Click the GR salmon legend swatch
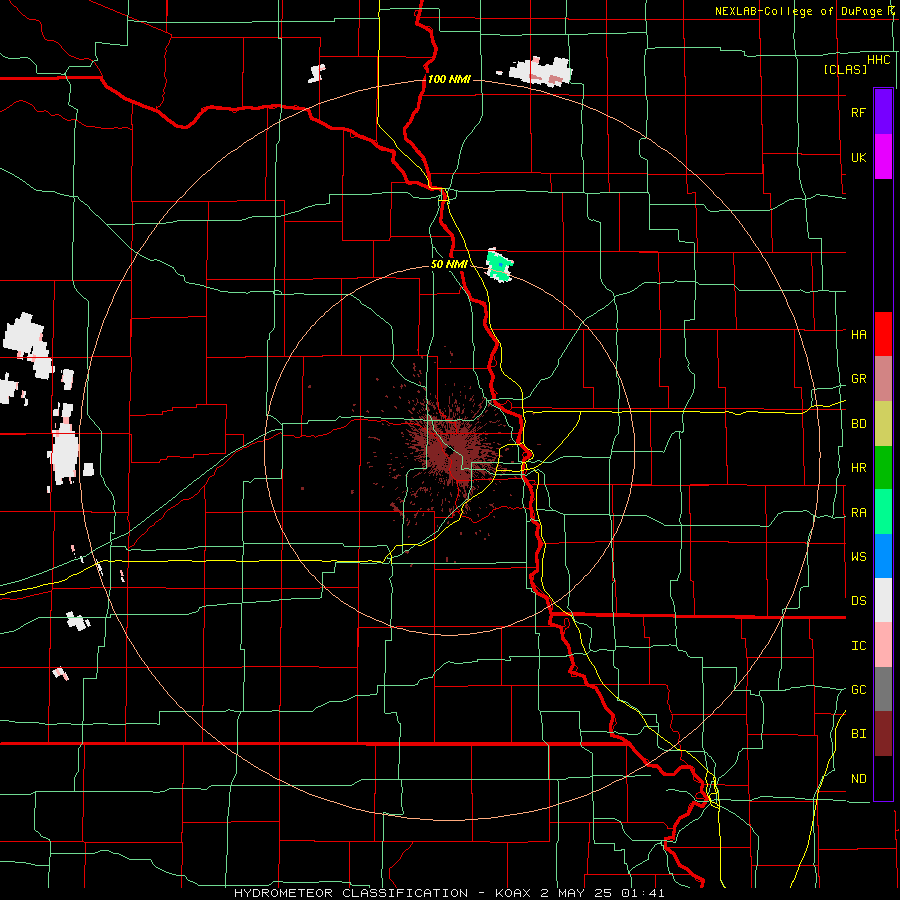The height and width of the screenshot is (900, 900). click(883, 379)
